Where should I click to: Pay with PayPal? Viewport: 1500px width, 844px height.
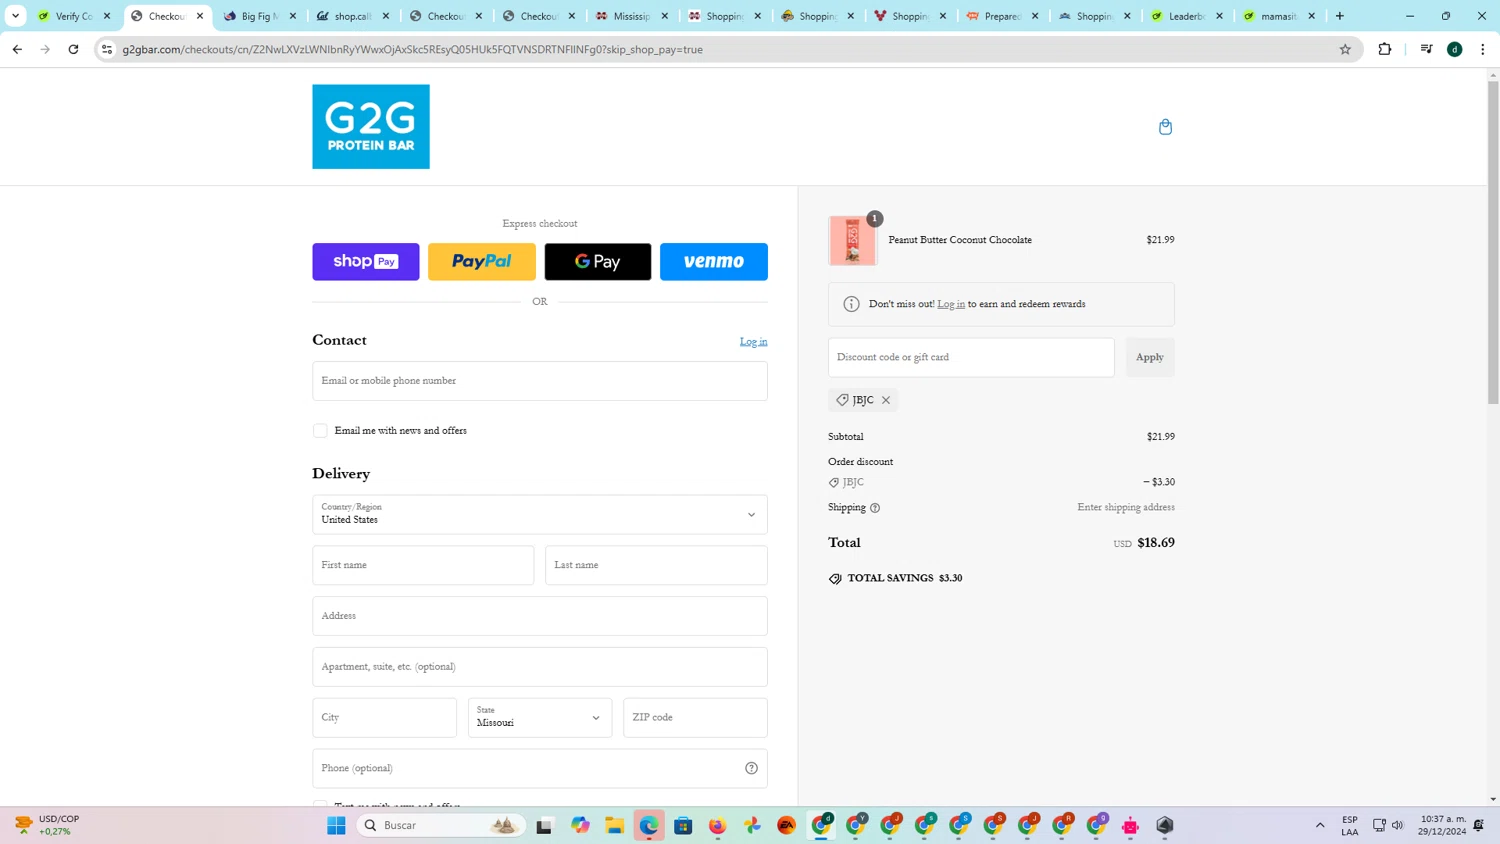point(482,262)
